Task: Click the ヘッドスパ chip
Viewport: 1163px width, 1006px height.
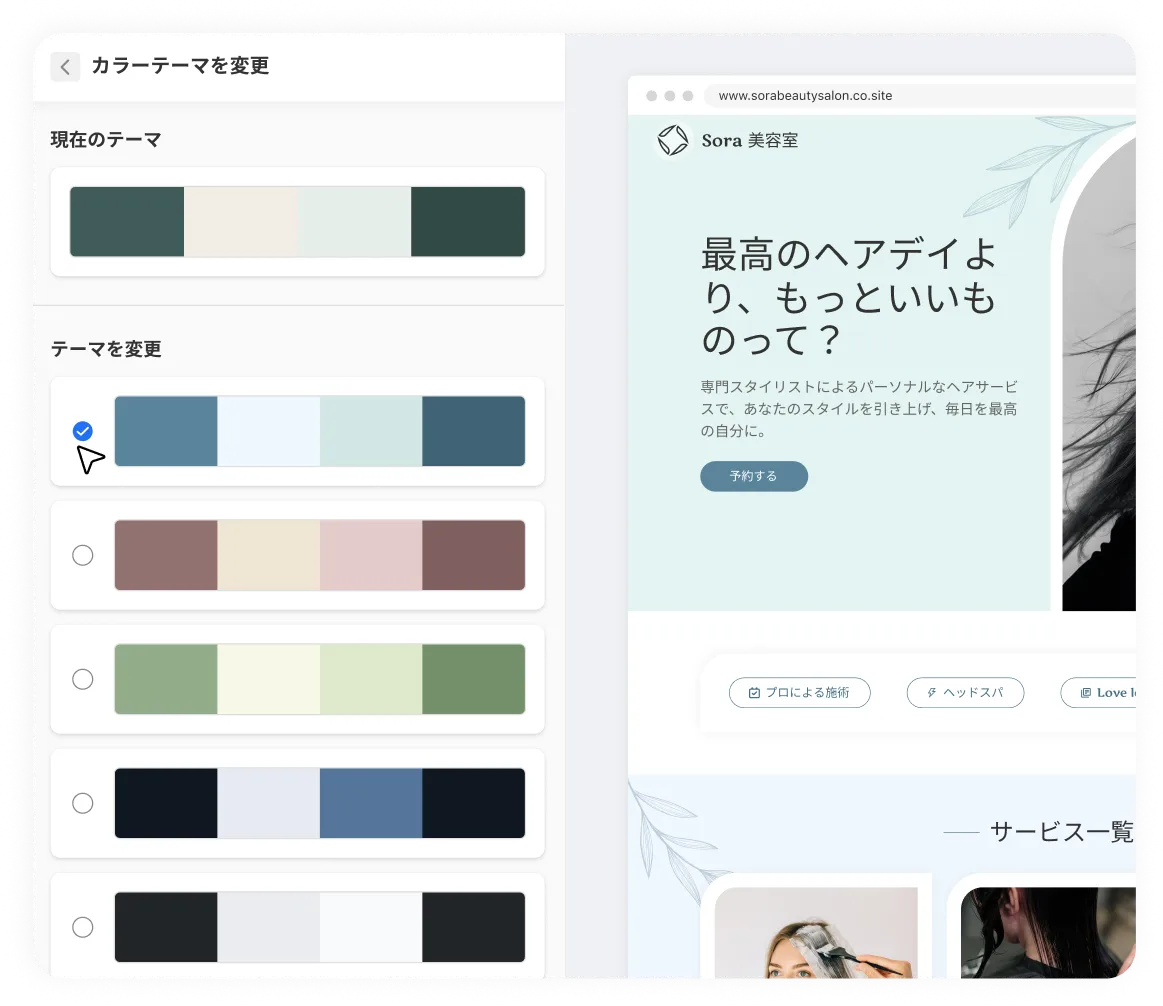Action: [965, 692]
